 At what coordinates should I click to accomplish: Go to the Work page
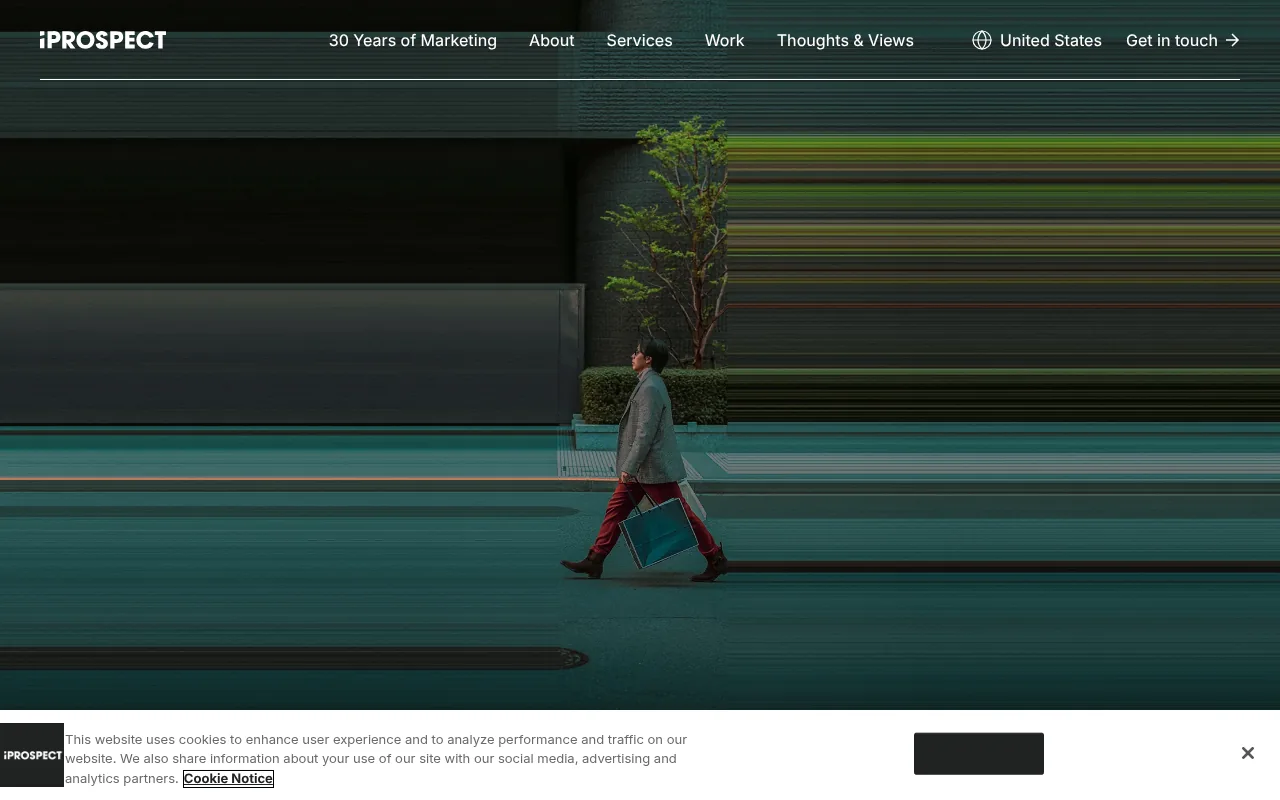[x=724, y=40]
